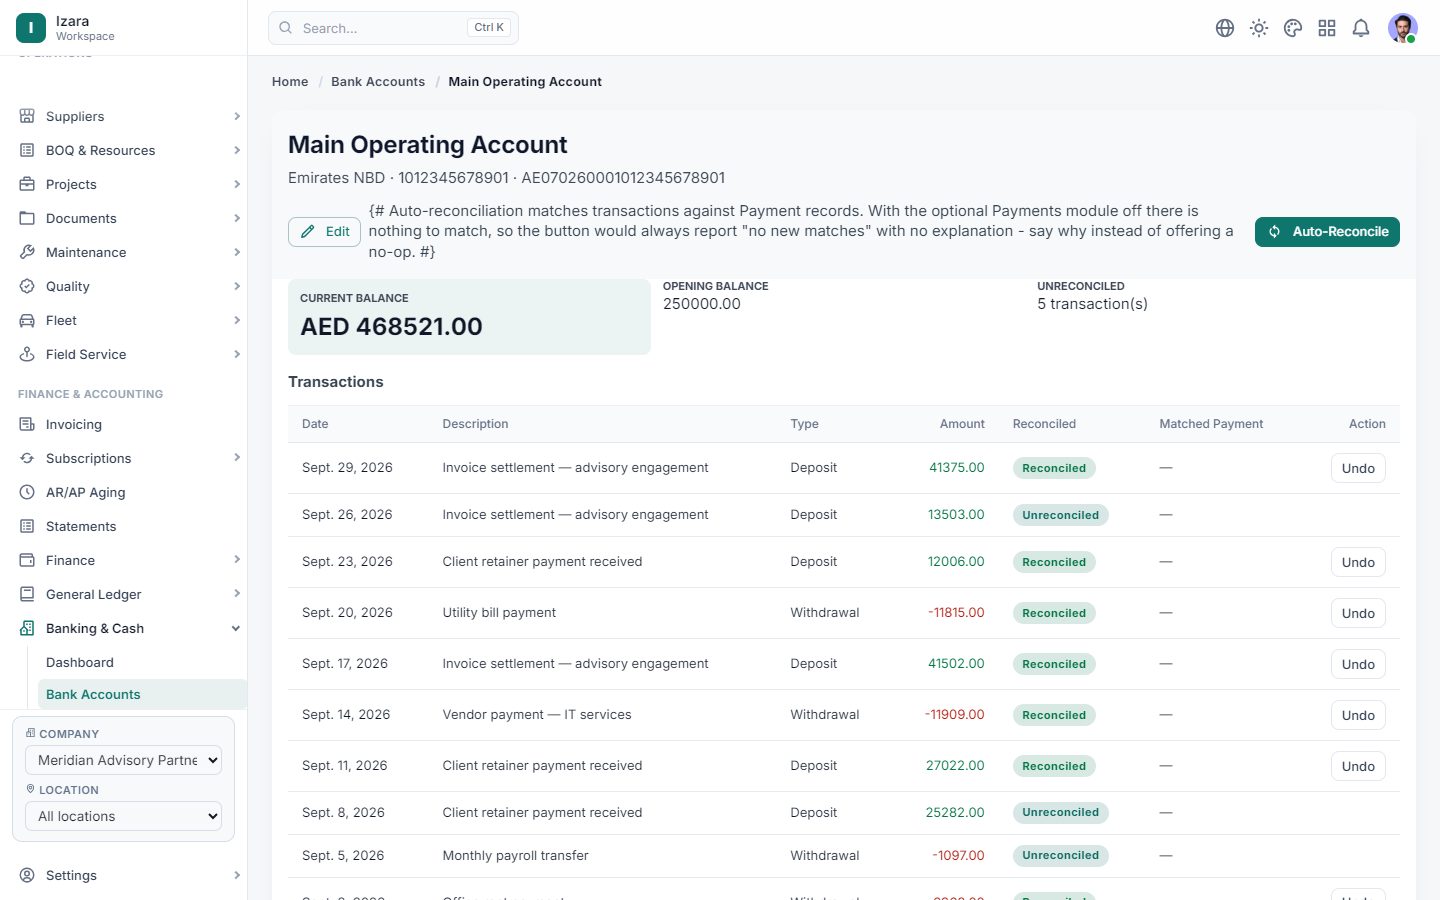
Task: Open the apps grid icon
Action: pyautogui.click(x=1327, y=28)
